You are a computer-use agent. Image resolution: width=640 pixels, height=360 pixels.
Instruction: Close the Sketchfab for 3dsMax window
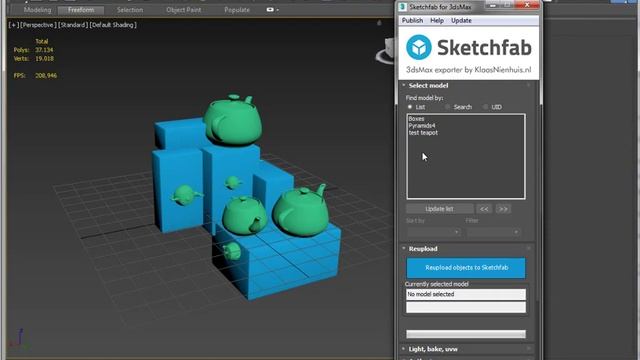(527, 5)
